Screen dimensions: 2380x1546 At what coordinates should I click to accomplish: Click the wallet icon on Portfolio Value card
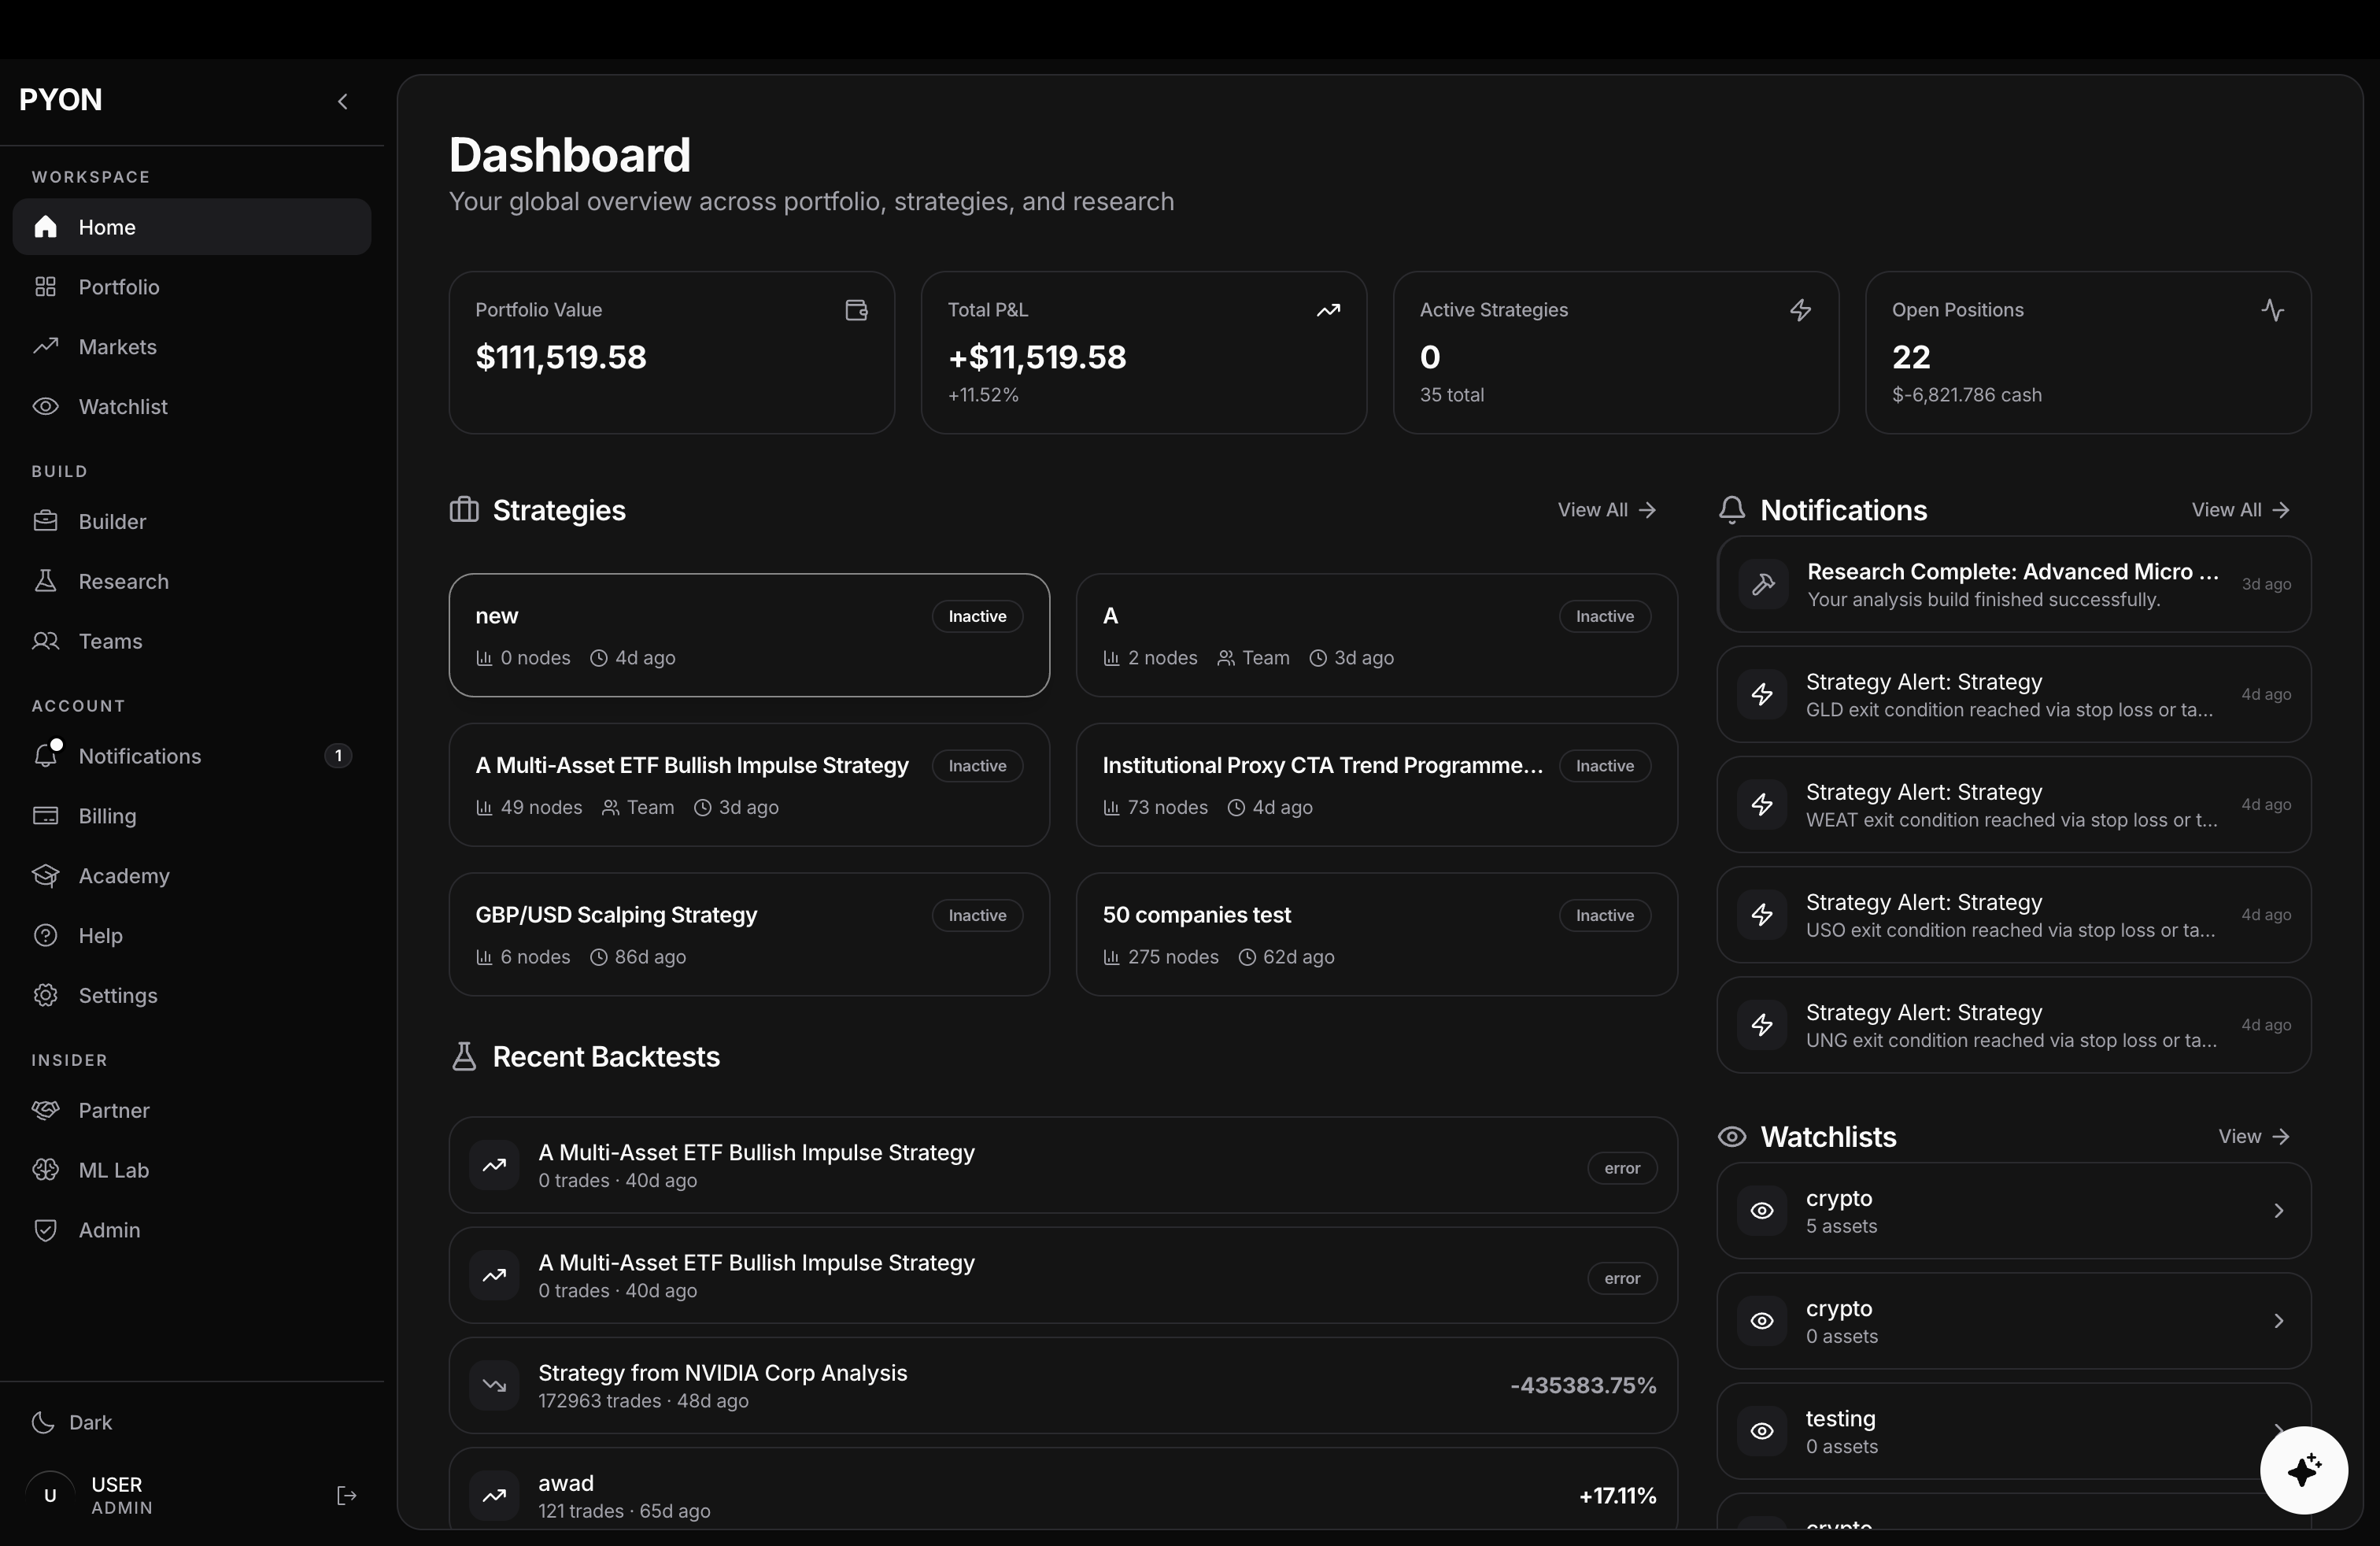coord(856,310)
